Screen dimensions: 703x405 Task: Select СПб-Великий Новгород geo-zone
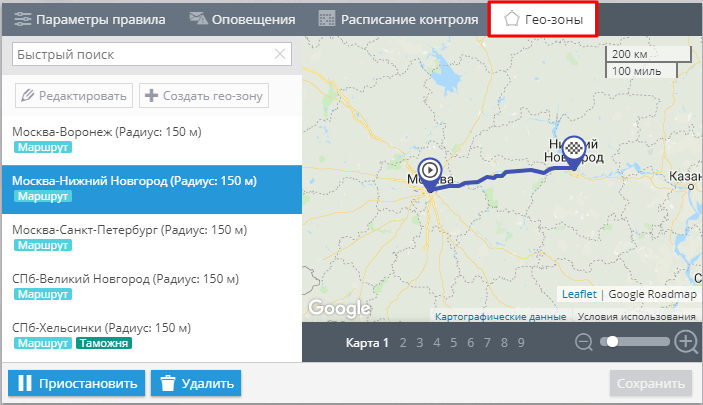[152, 287]
